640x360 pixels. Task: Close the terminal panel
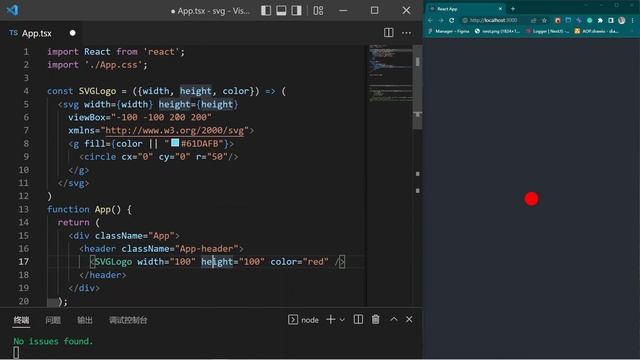(409, 319)
